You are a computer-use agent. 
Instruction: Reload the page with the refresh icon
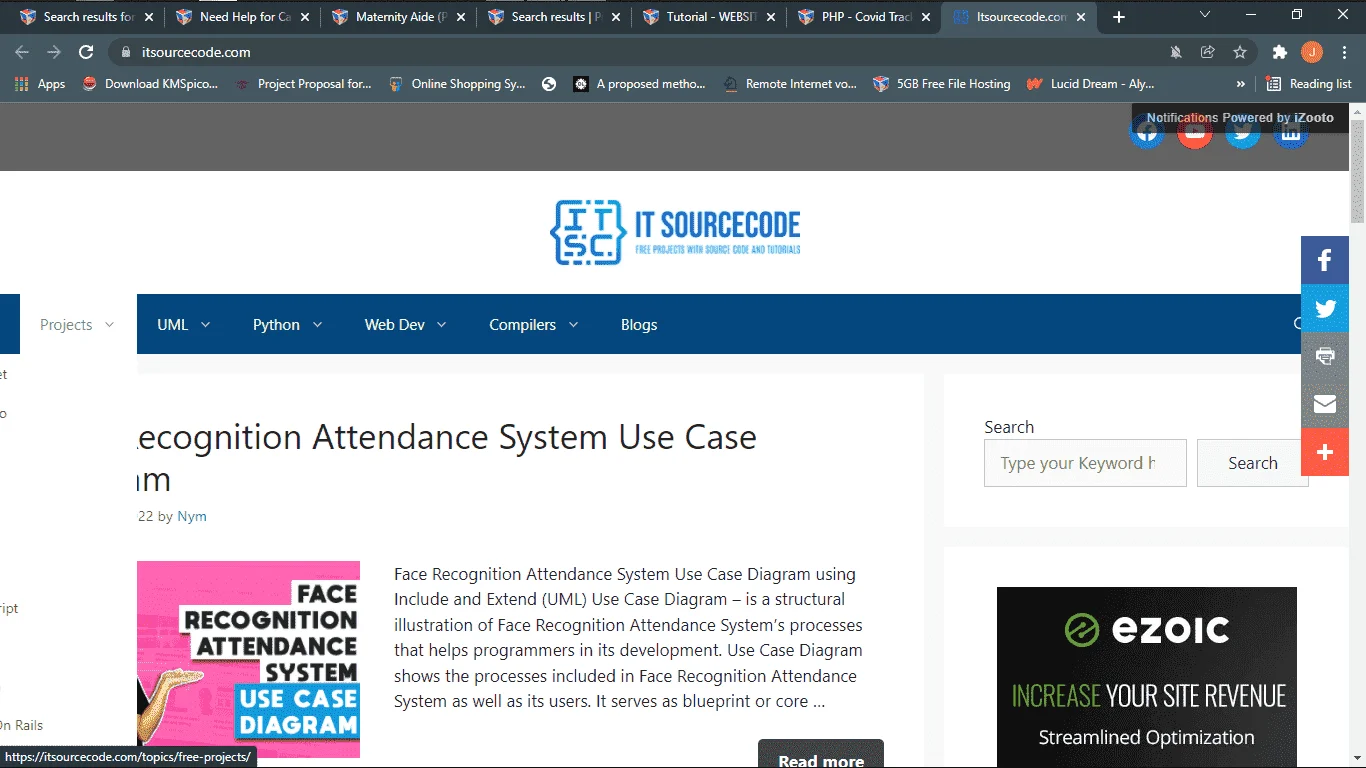click(86, 52)
